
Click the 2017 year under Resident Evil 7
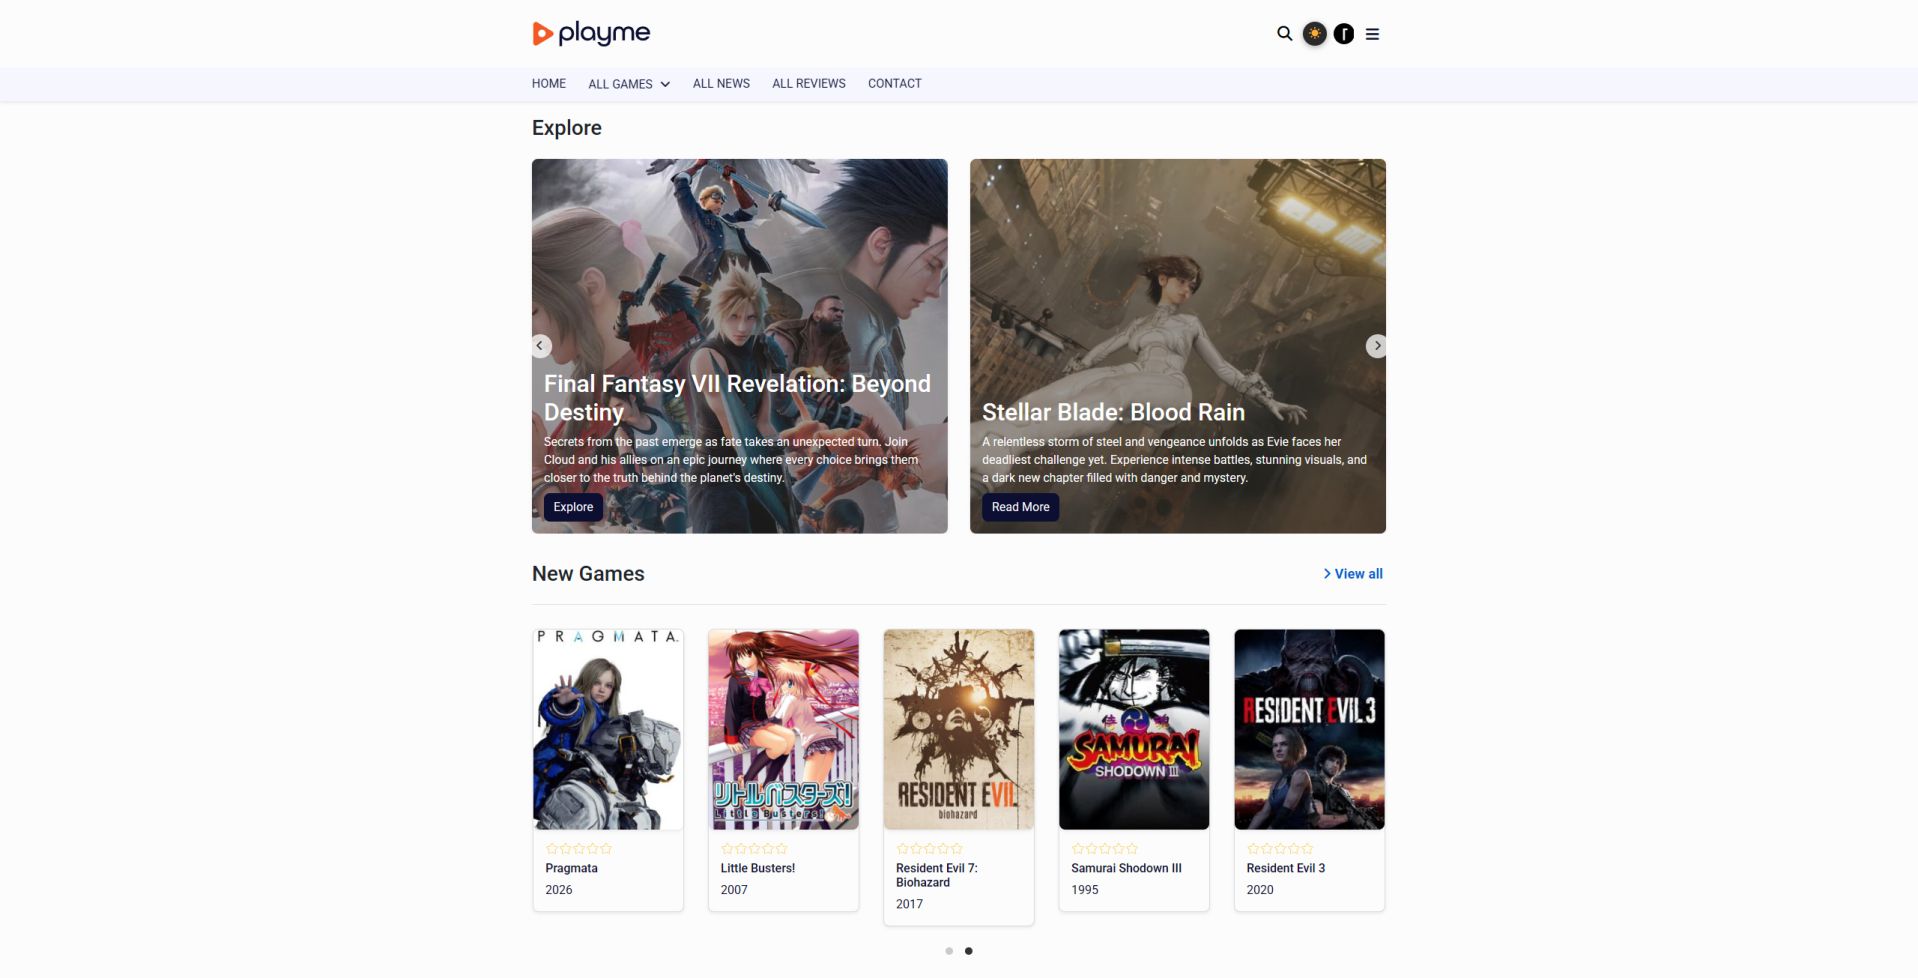pos(909,904)
